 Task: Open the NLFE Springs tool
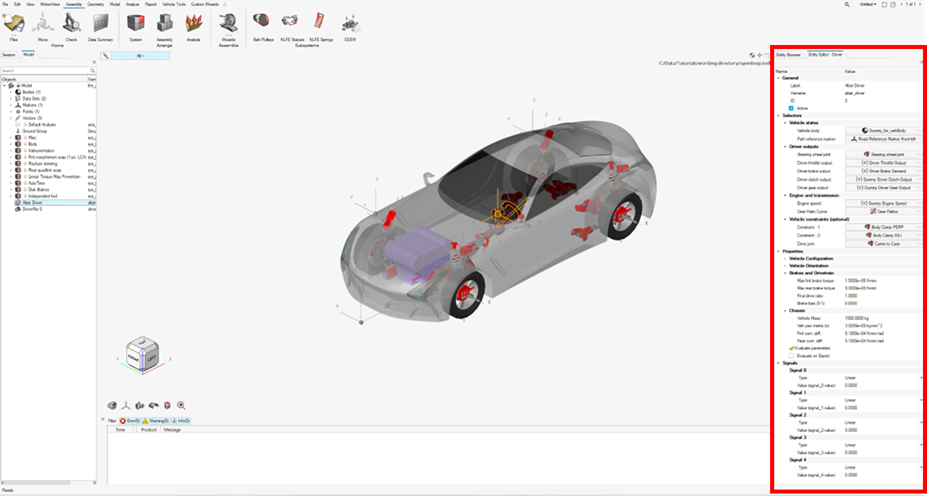pos(320,24)
